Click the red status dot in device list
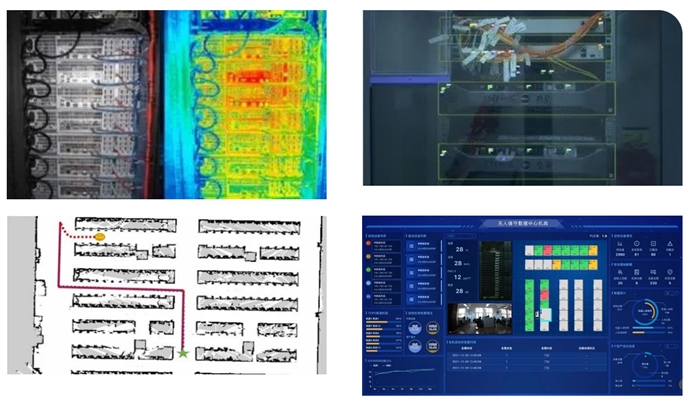Viewport: 700px width, 398px height. click(x=368, y=243)
